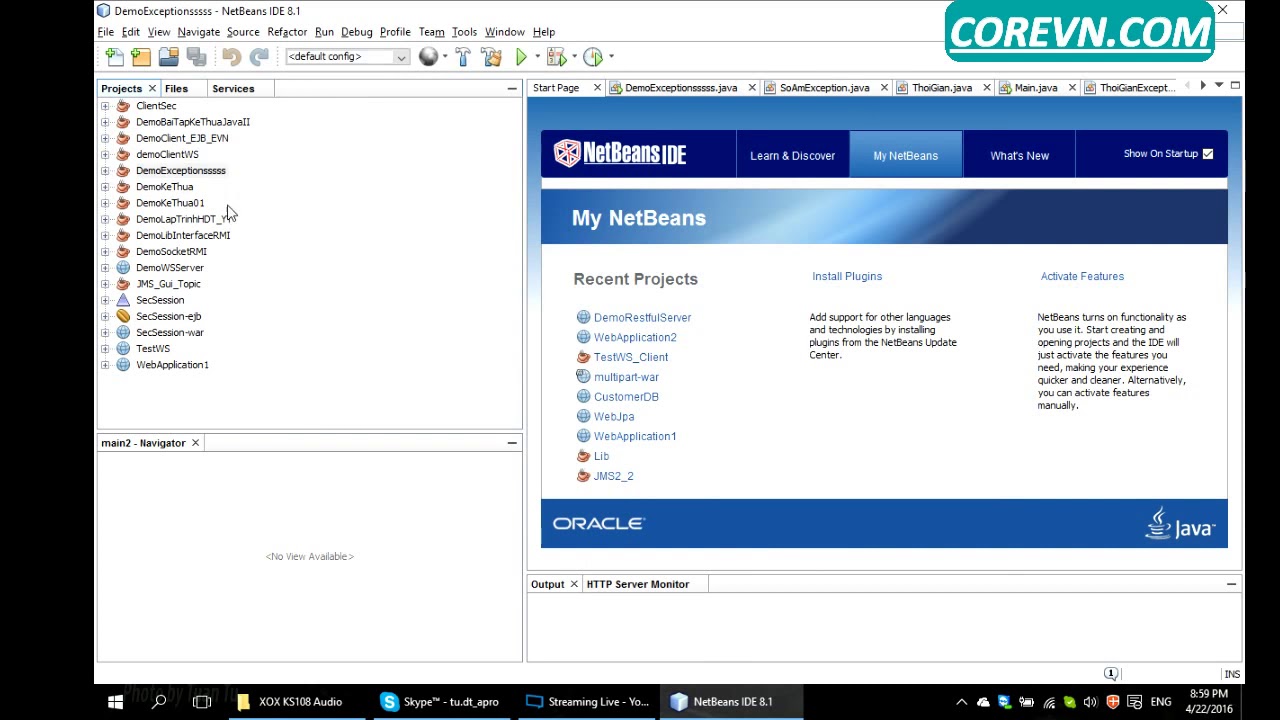Click the volume speaker tray icon
The image size is (1280, 720).
pyautogui.click(x=1090, y=702)
